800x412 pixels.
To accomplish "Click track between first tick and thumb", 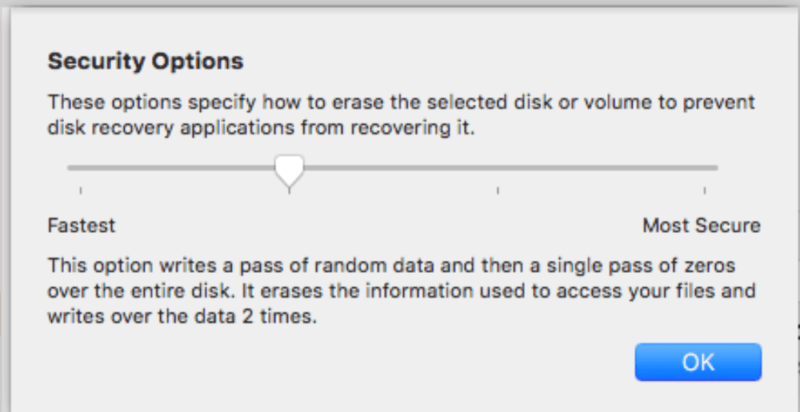I will click(184, 168).
